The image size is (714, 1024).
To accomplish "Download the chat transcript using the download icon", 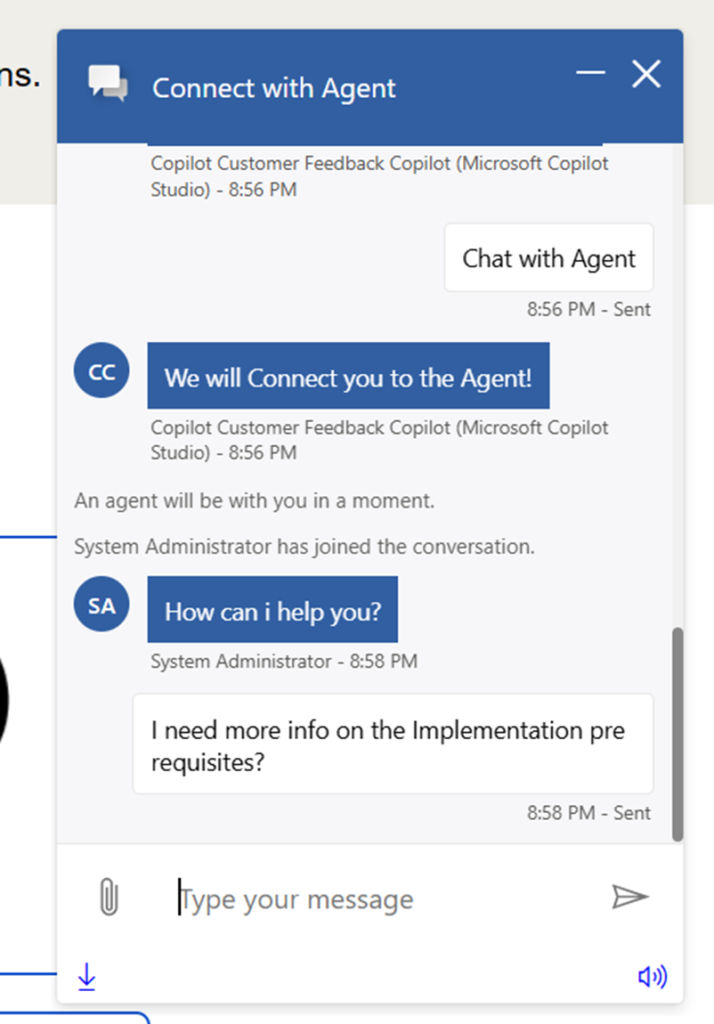I will [87, 976].
